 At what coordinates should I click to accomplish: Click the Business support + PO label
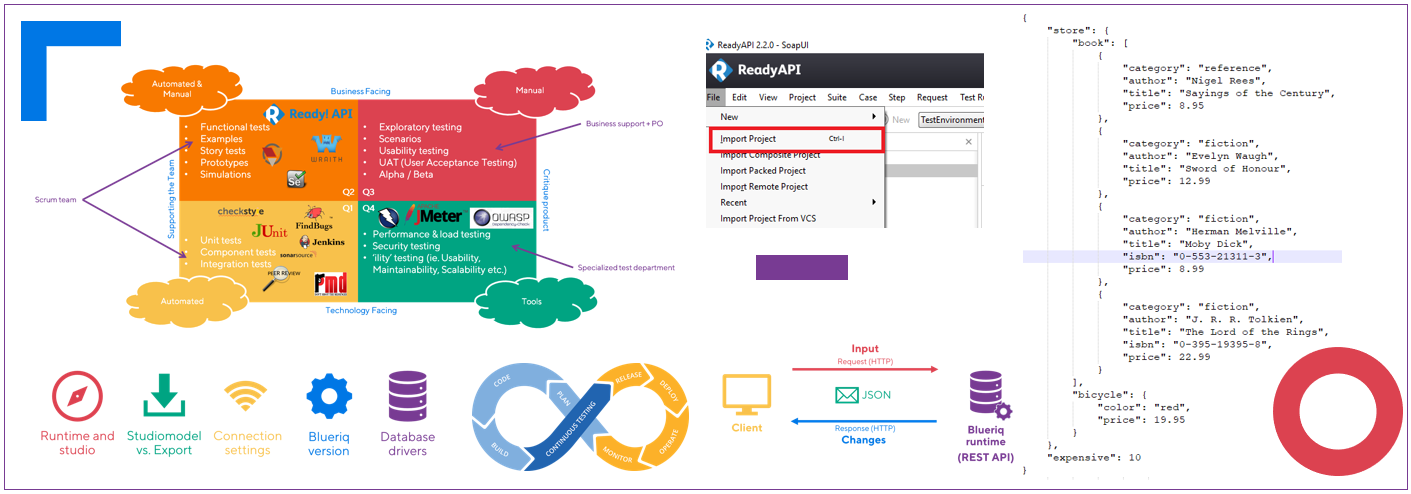[624, 123]
